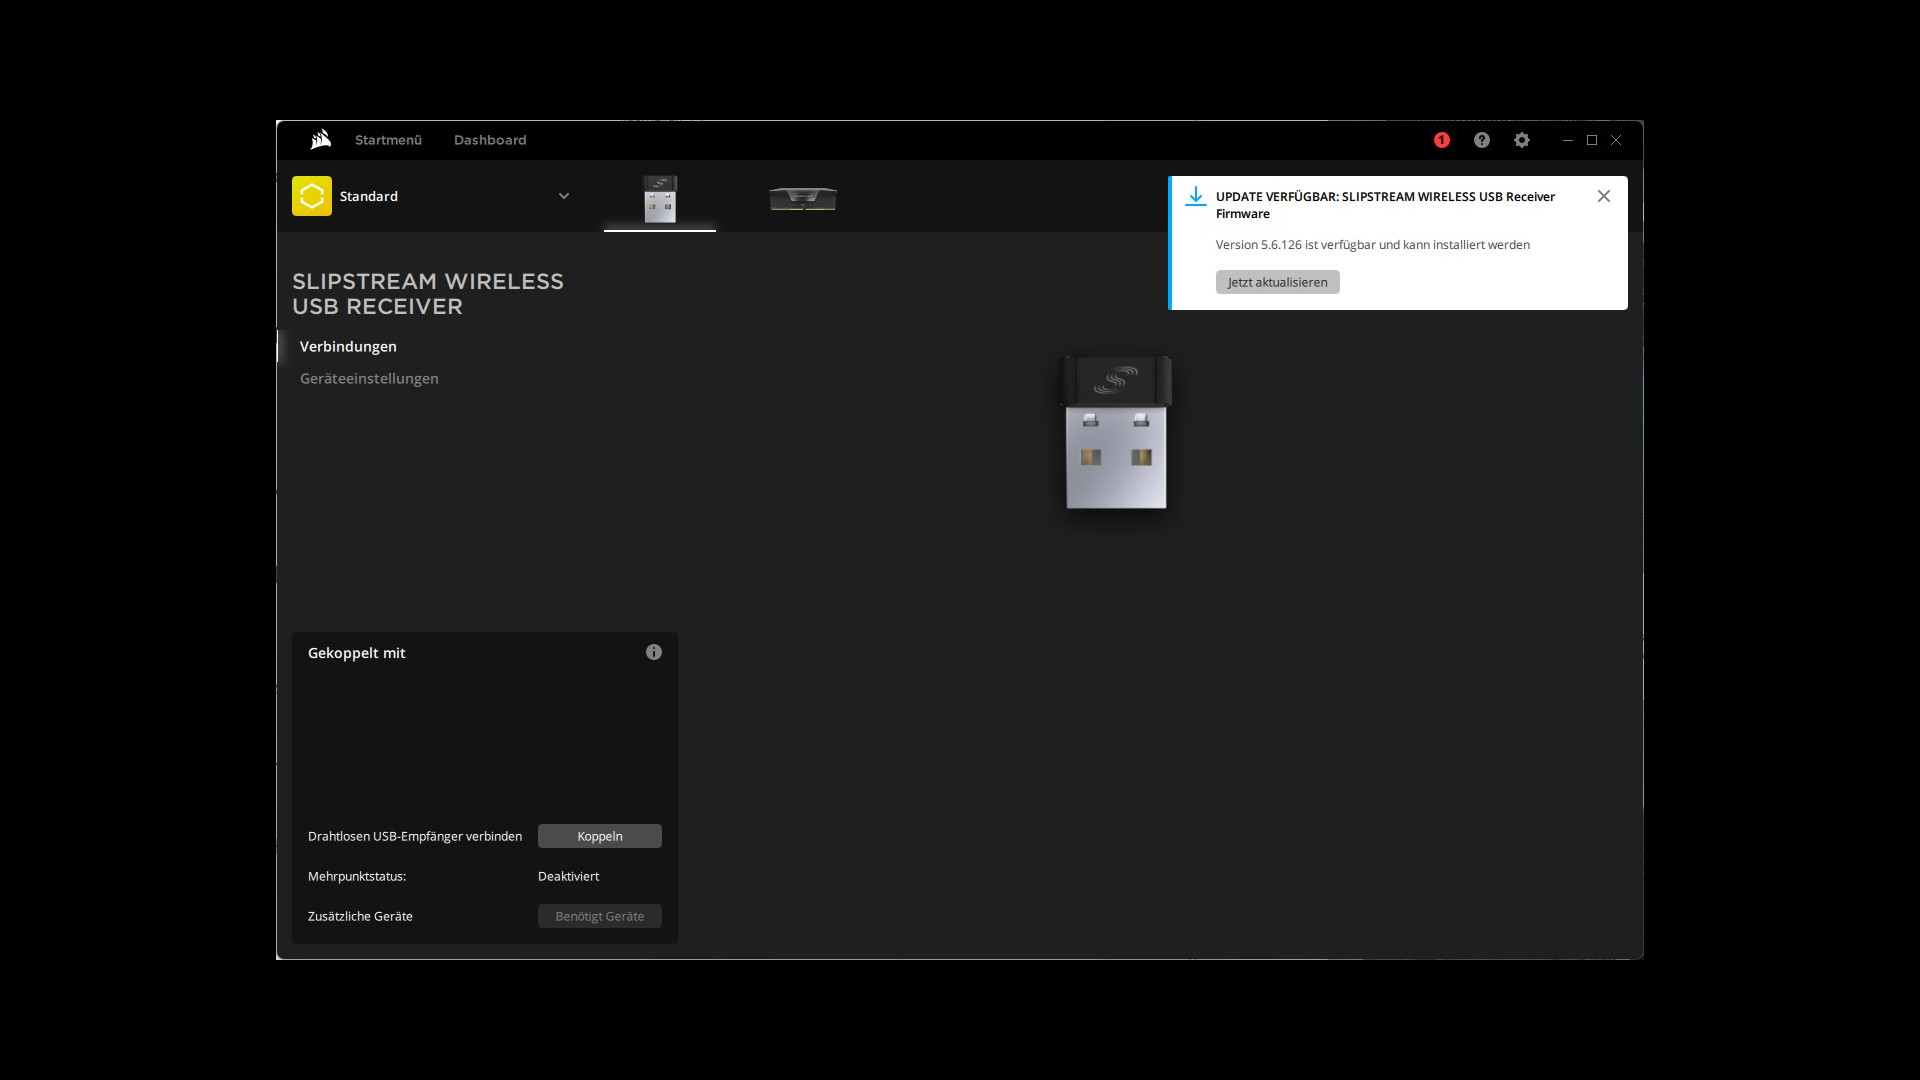Click the Koppeln pairing button
This screenshot has width=1920, height=1080.
coord(600,836)
